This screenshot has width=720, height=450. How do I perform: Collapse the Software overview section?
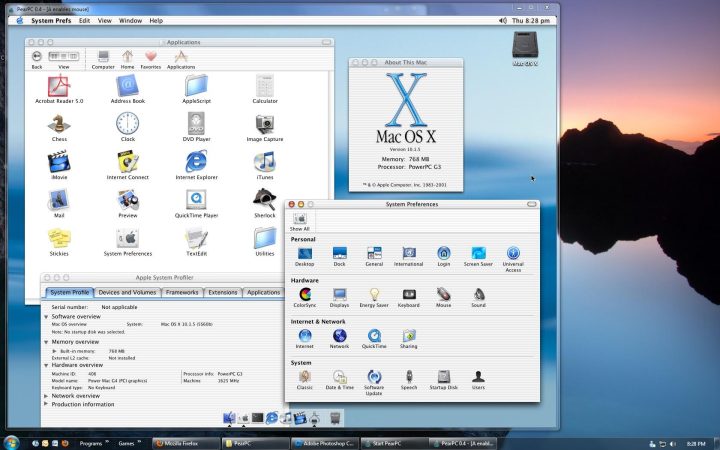[46, 317]
